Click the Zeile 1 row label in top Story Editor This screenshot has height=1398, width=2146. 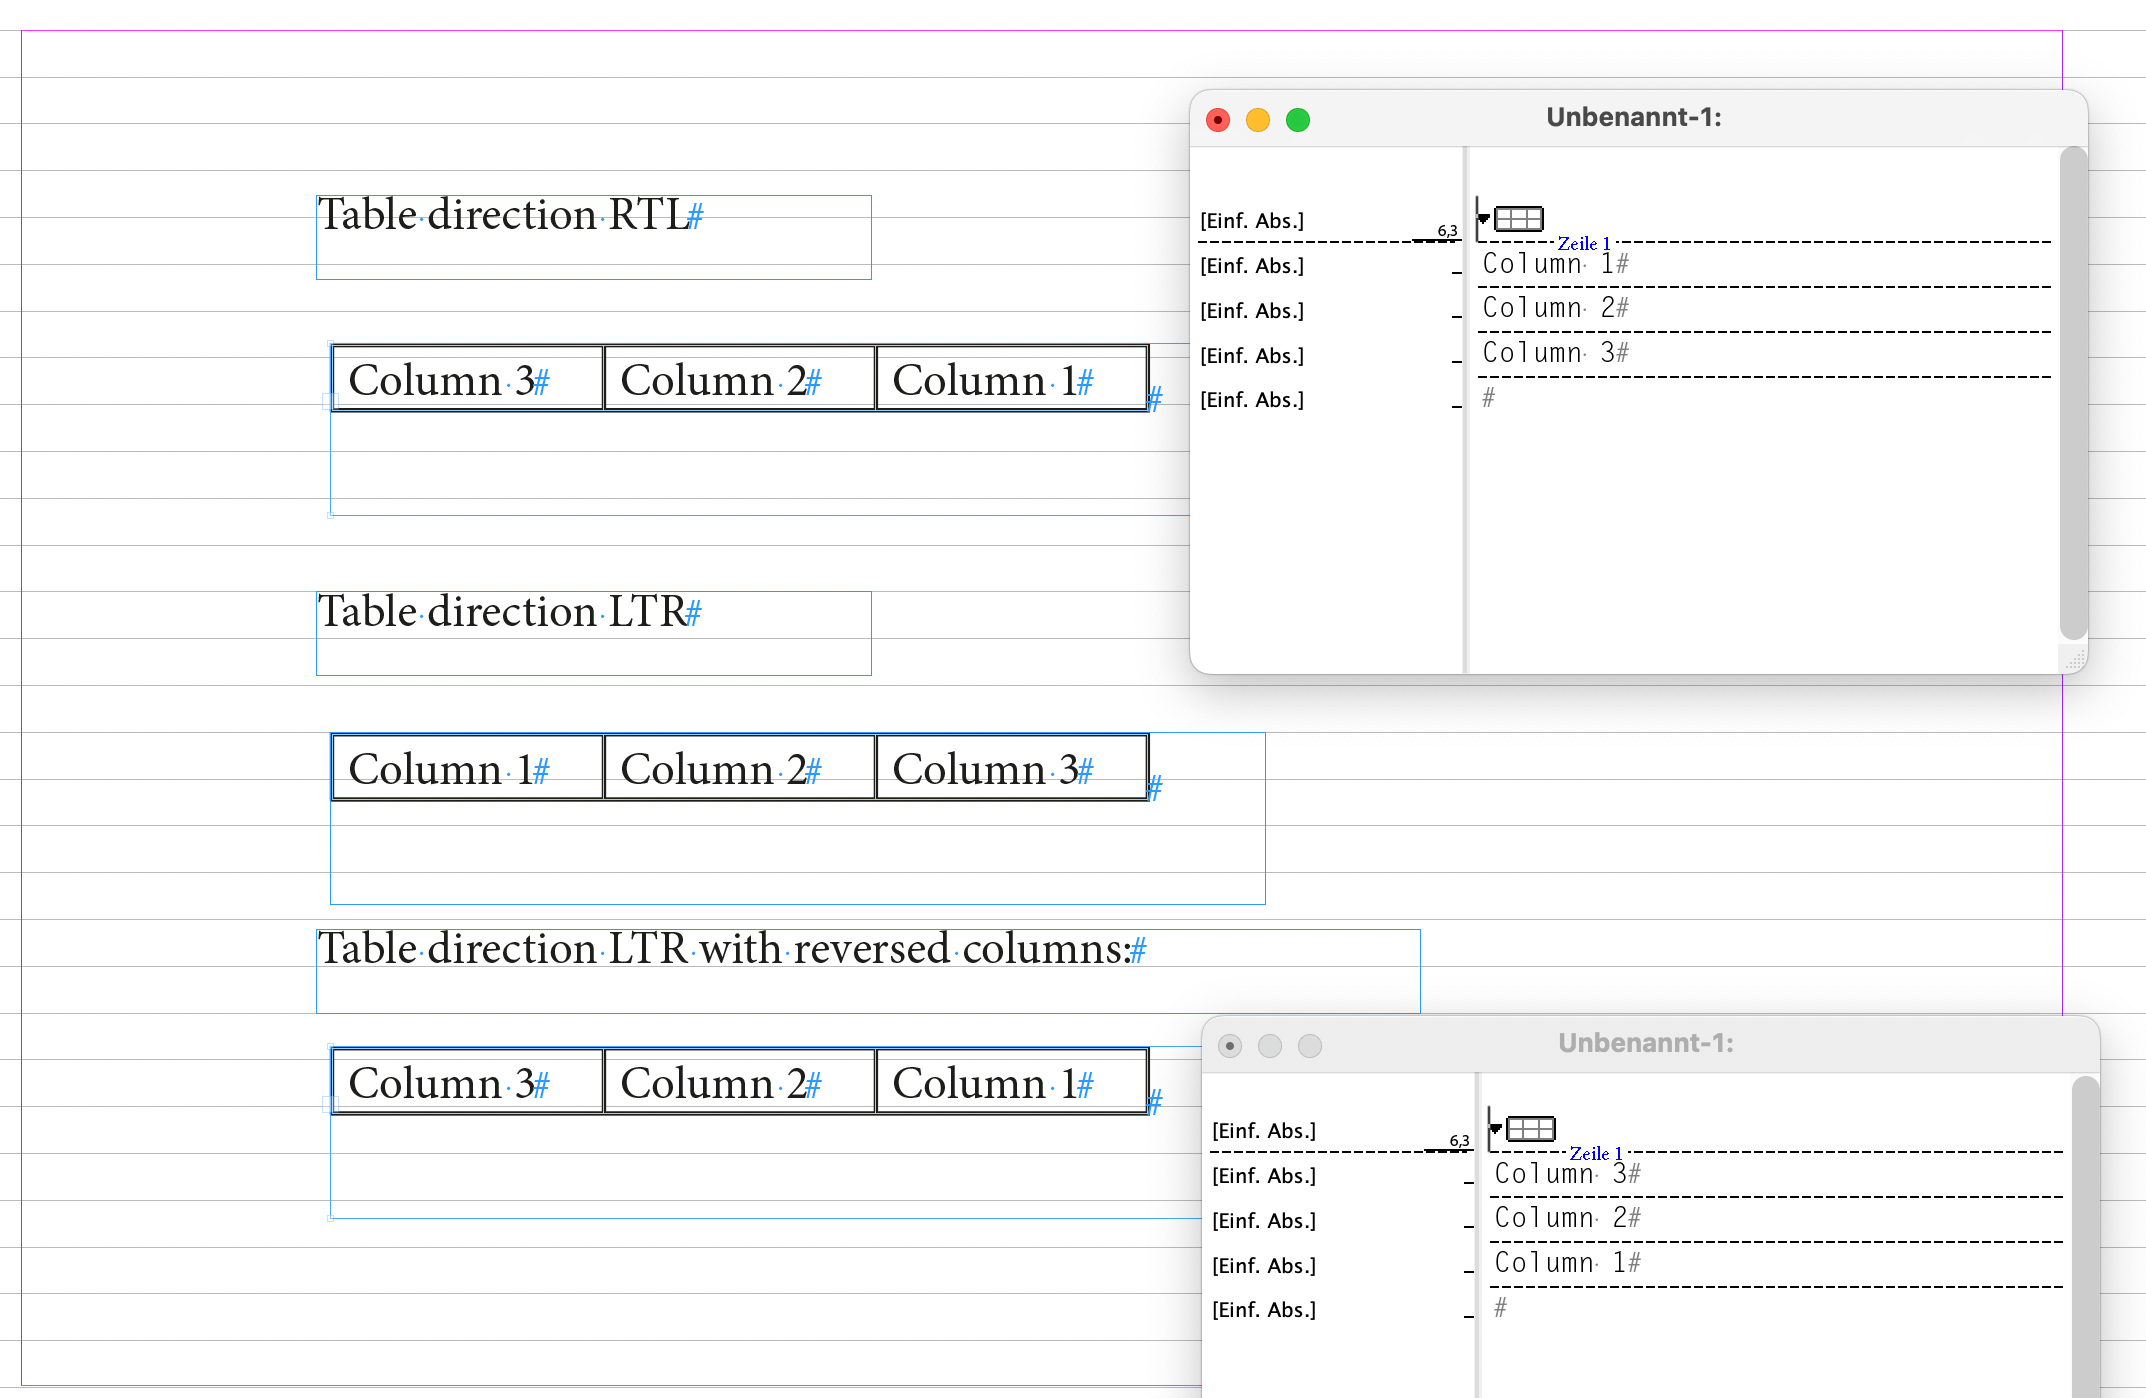pyautogui.click(x=1583, y=243)
